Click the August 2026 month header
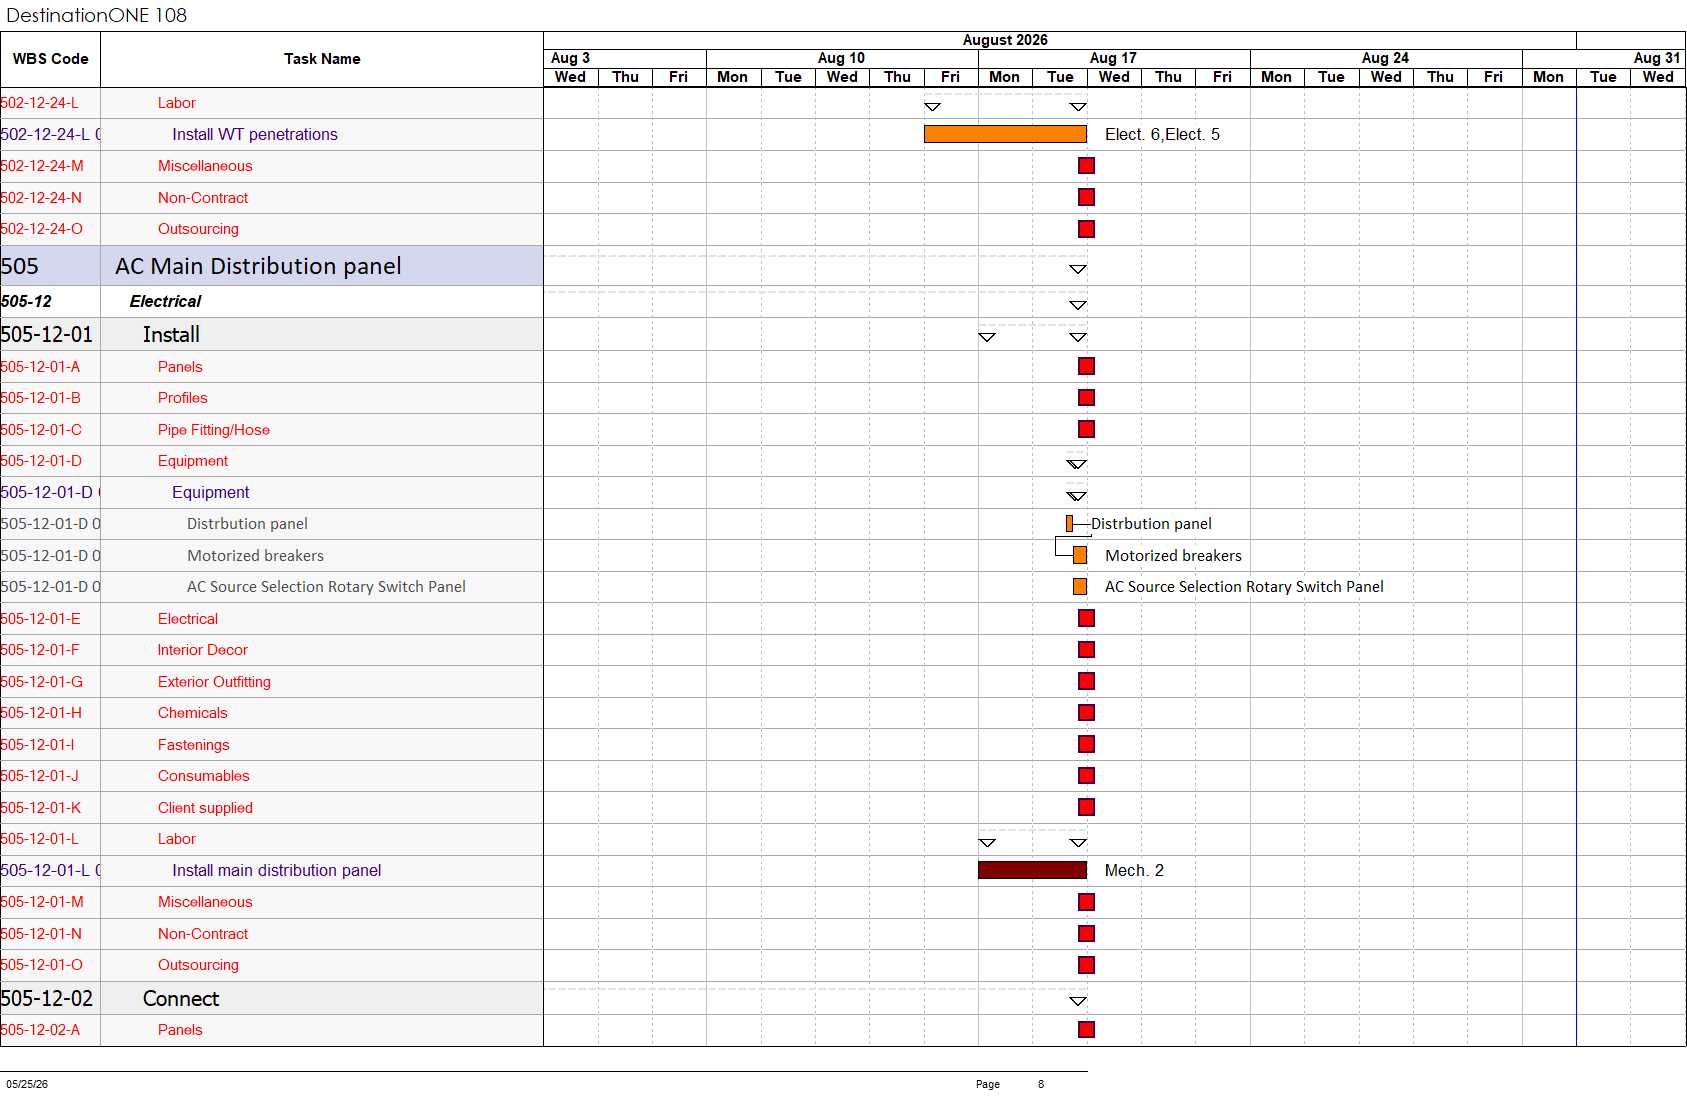The height and width of the screenshot is (1097, 1687). 1005,40
